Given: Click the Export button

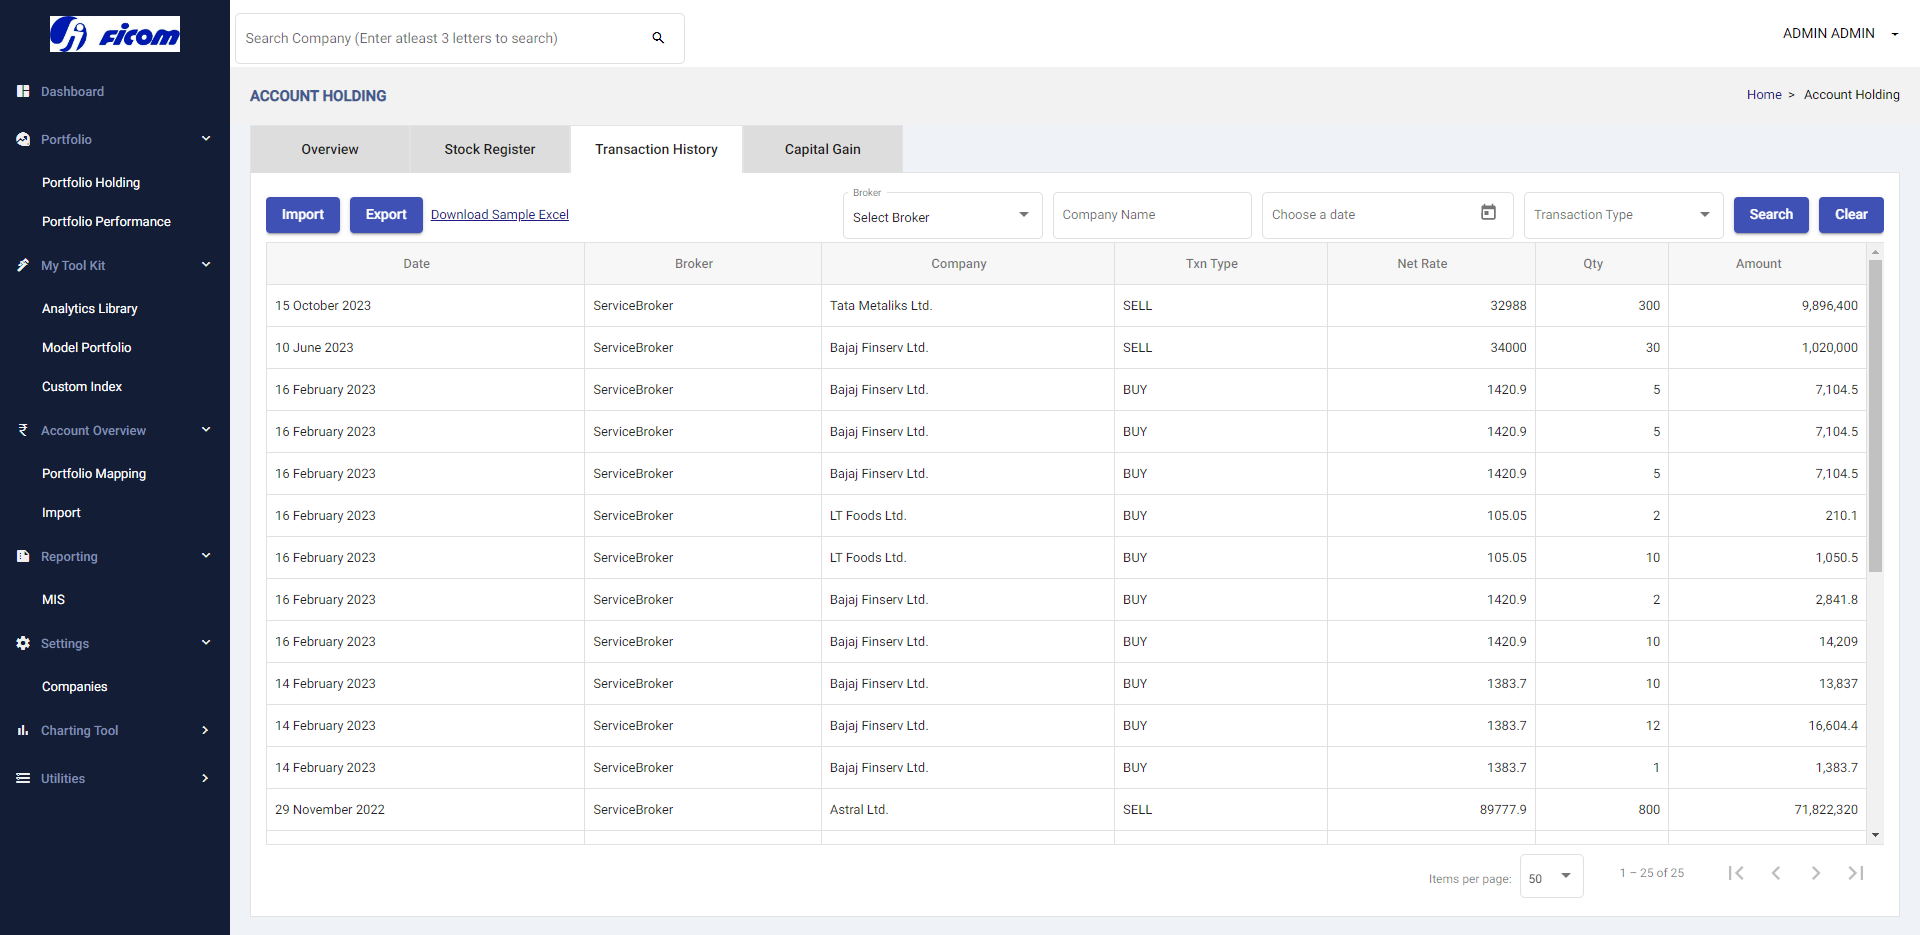Looking at the screenshot, I should [x=386, y=215].
